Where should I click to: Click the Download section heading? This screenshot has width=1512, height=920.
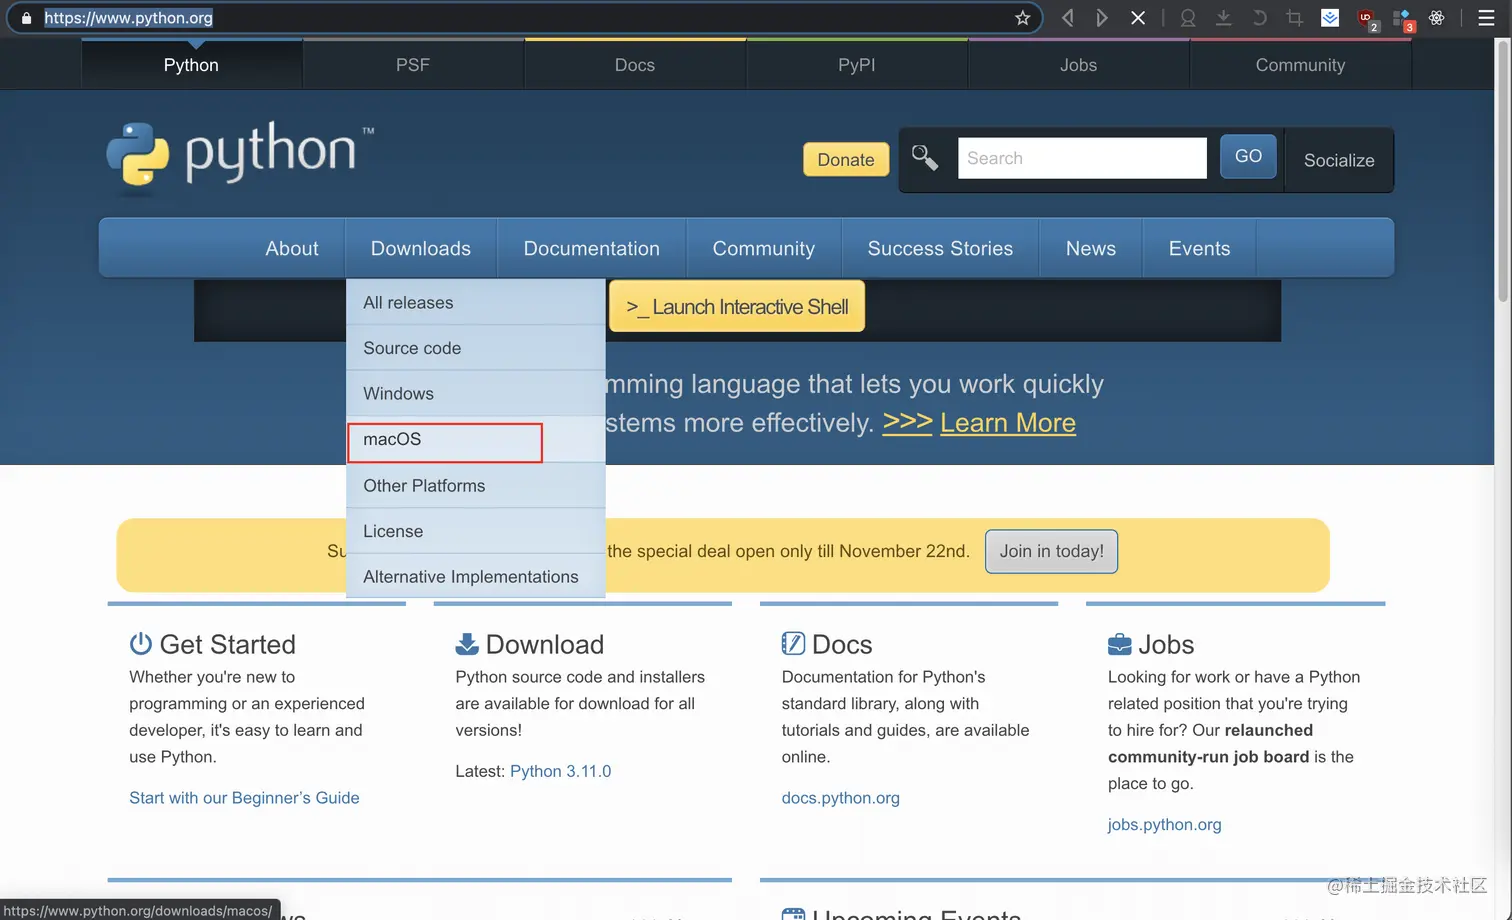(x=545, y=644)
